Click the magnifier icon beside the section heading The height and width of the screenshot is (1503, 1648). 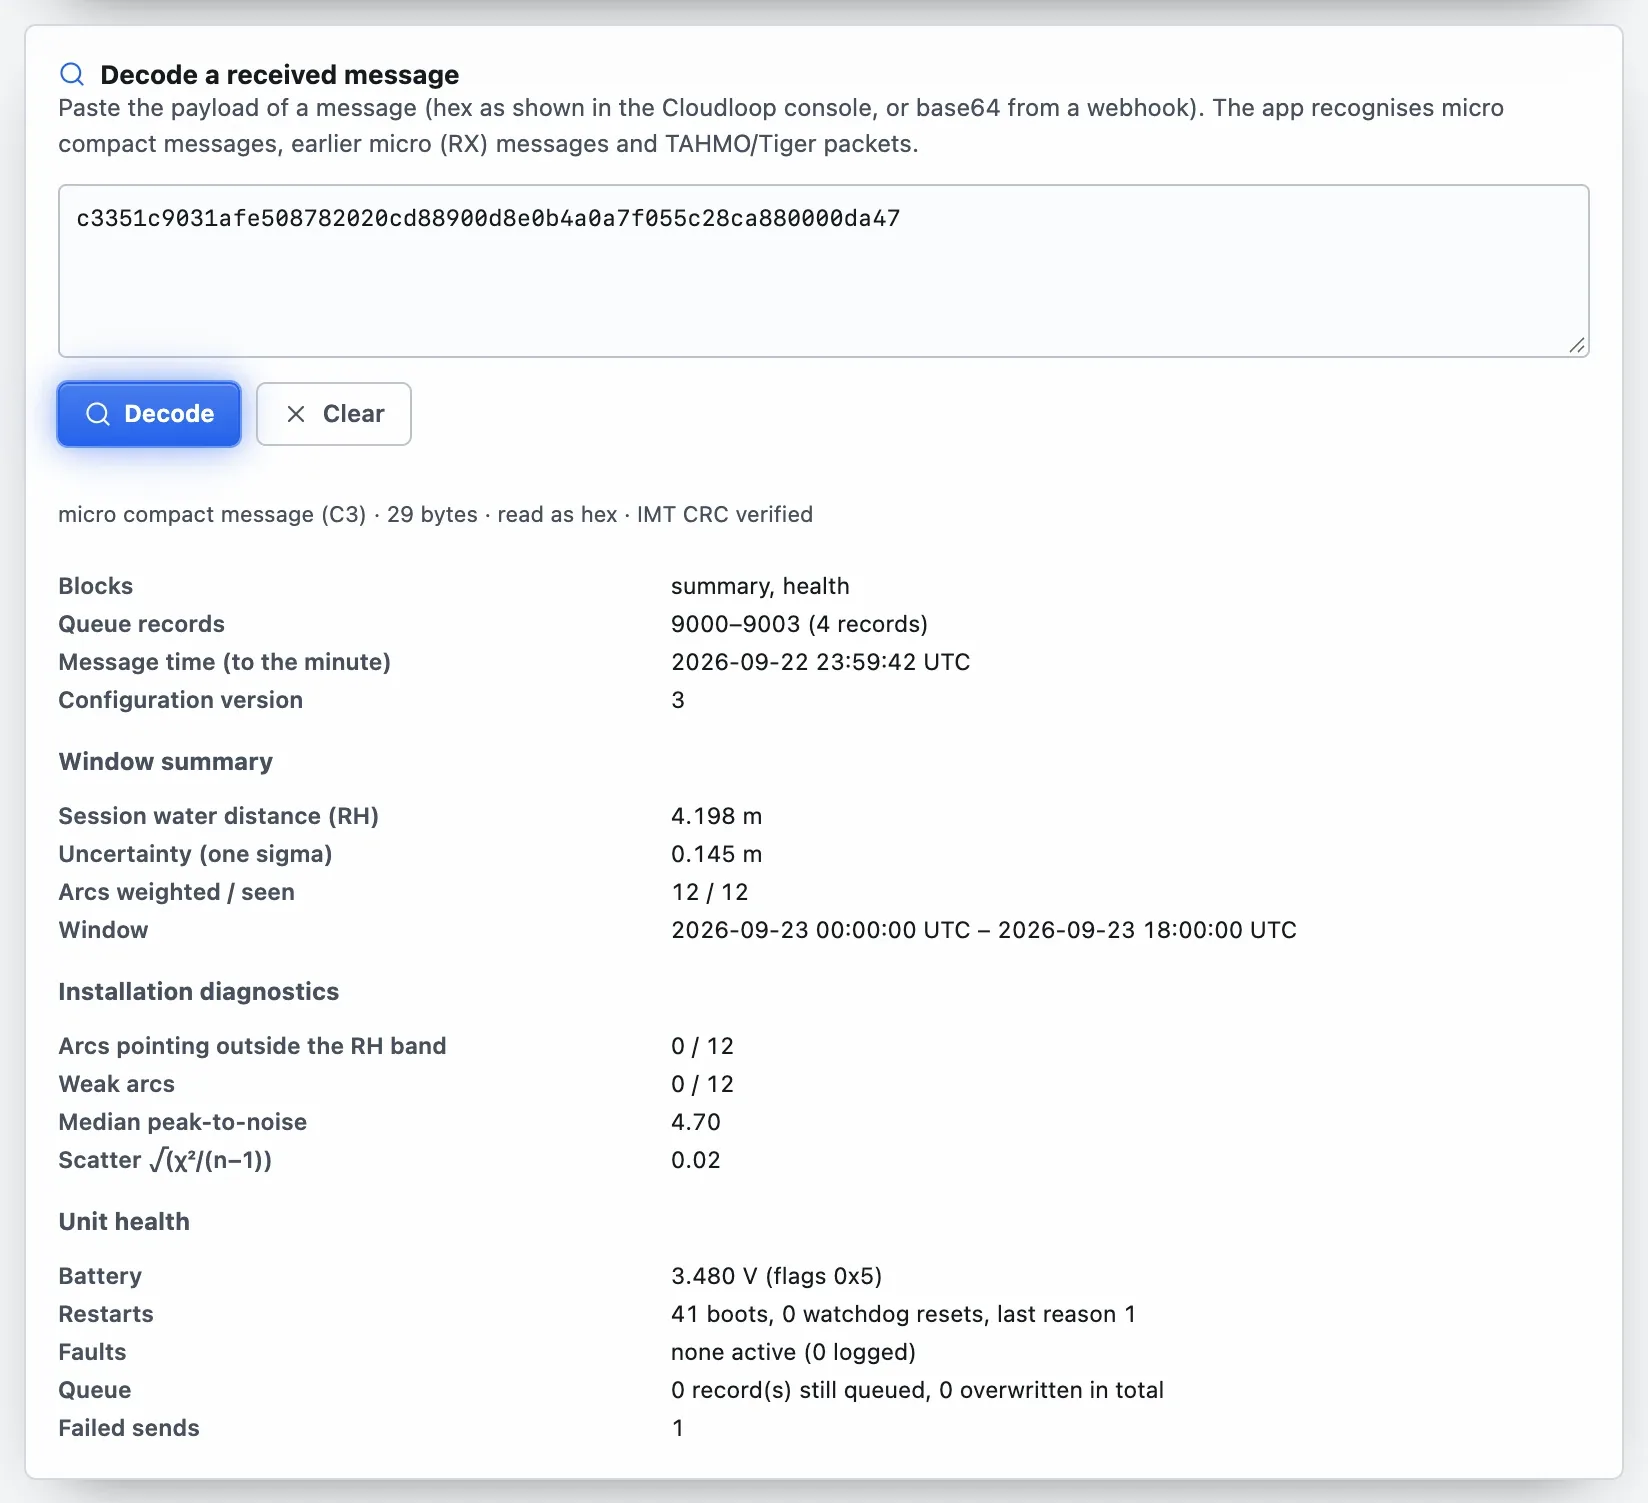[x=72, y=74]
